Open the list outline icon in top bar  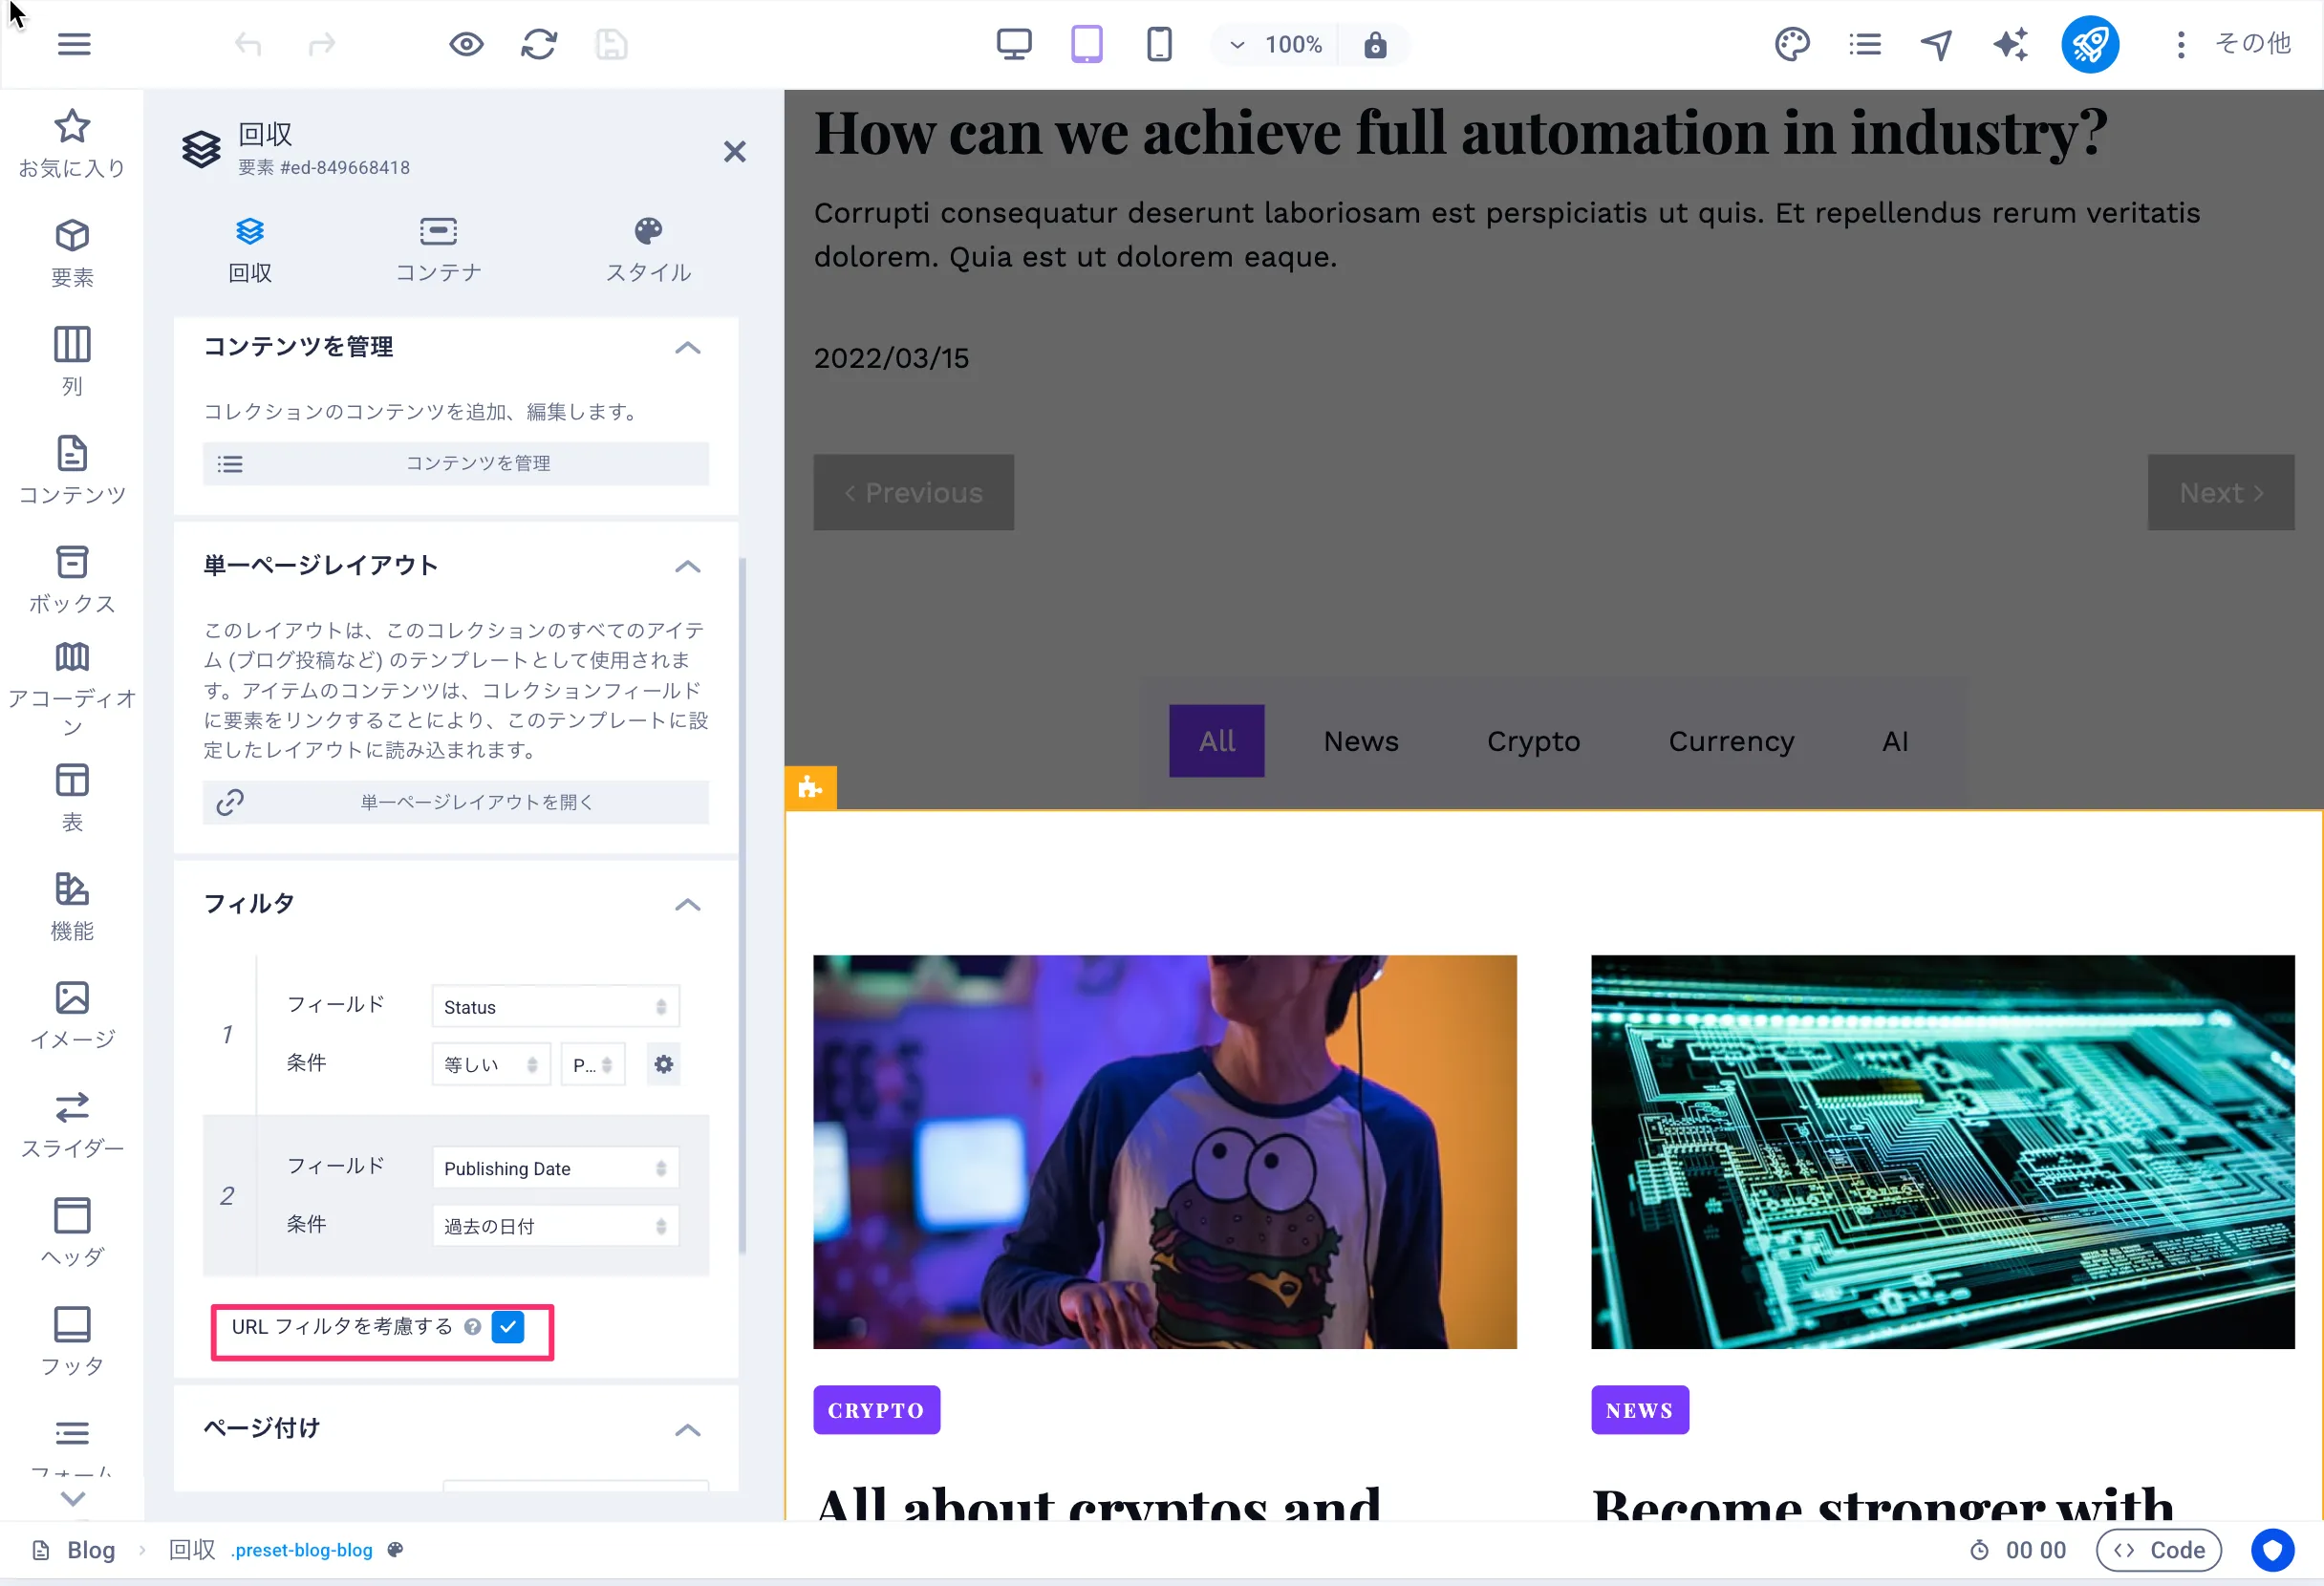[1865, 44]
